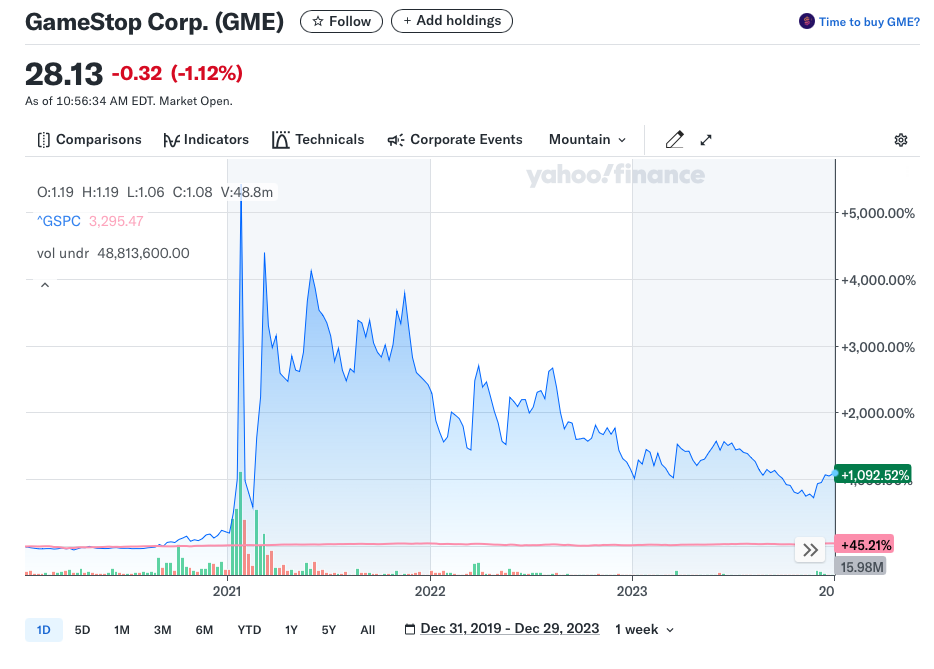Click the 2022 x-axis label
This screenshot has height=669, width=934.
[x=430, y=591]
